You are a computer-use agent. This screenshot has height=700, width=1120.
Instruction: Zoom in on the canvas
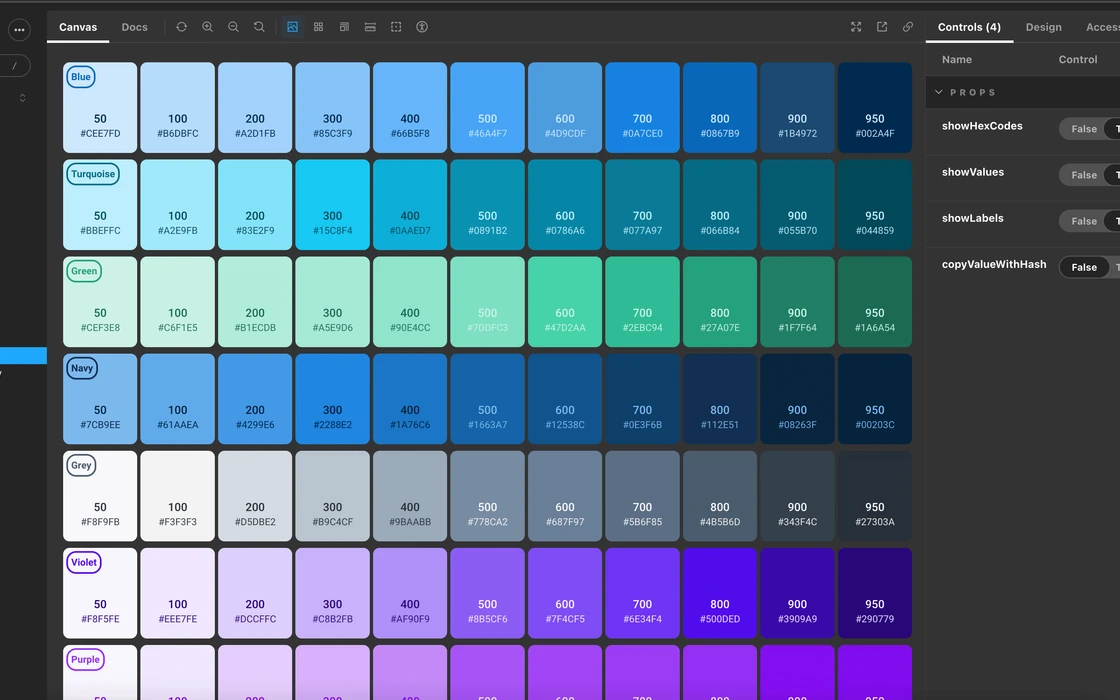point(207,27)
